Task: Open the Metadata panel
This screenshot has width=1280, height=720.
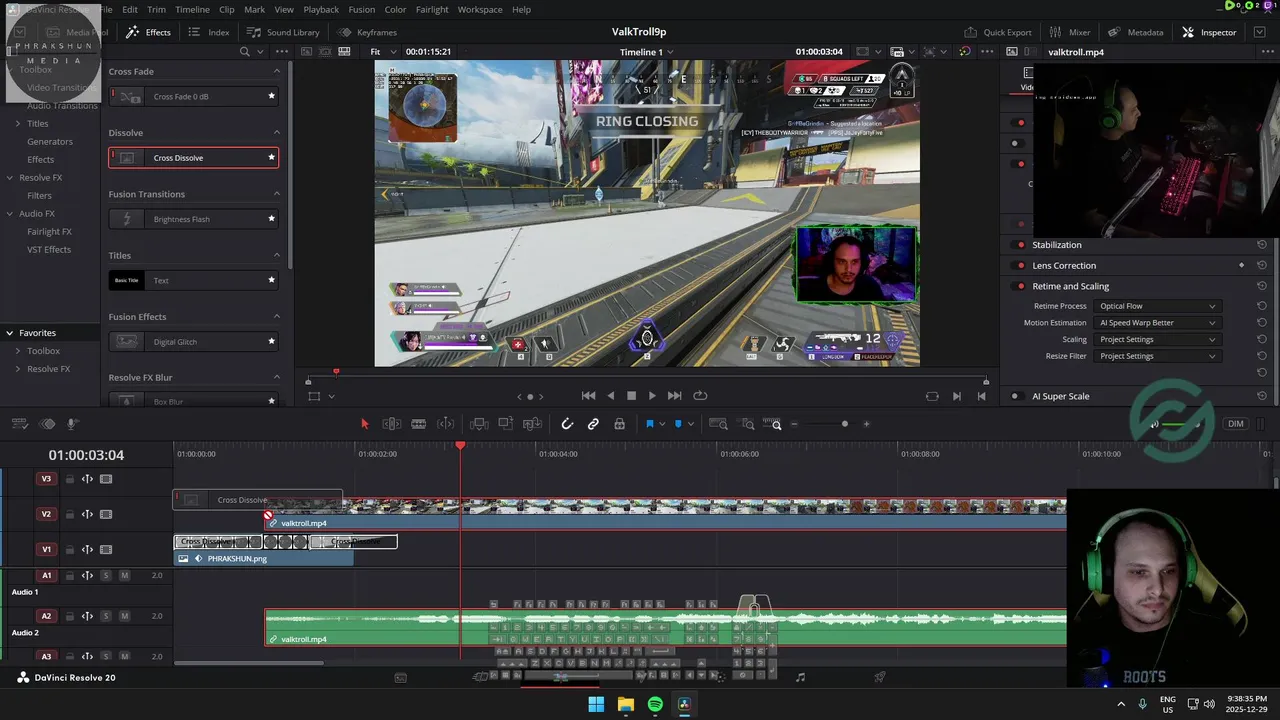Action: [1136, 32]
